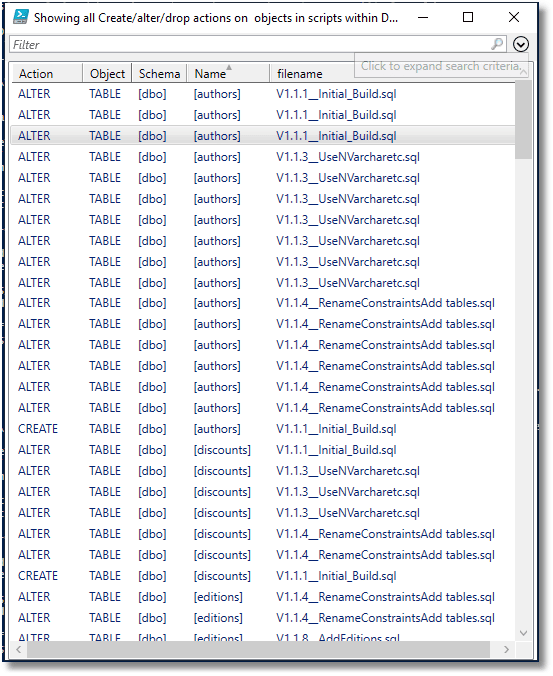The image size is (553, 676).
Task: Select CREATE in the [authors] row
Action: pos(38,429)
